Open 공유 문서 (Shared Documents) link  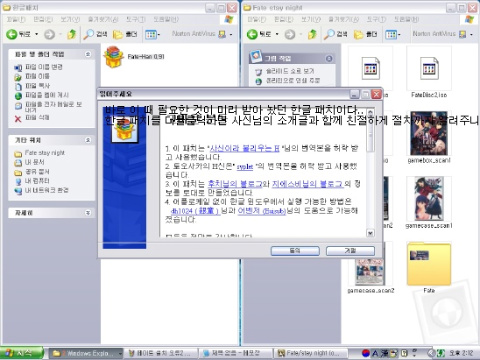37,172
